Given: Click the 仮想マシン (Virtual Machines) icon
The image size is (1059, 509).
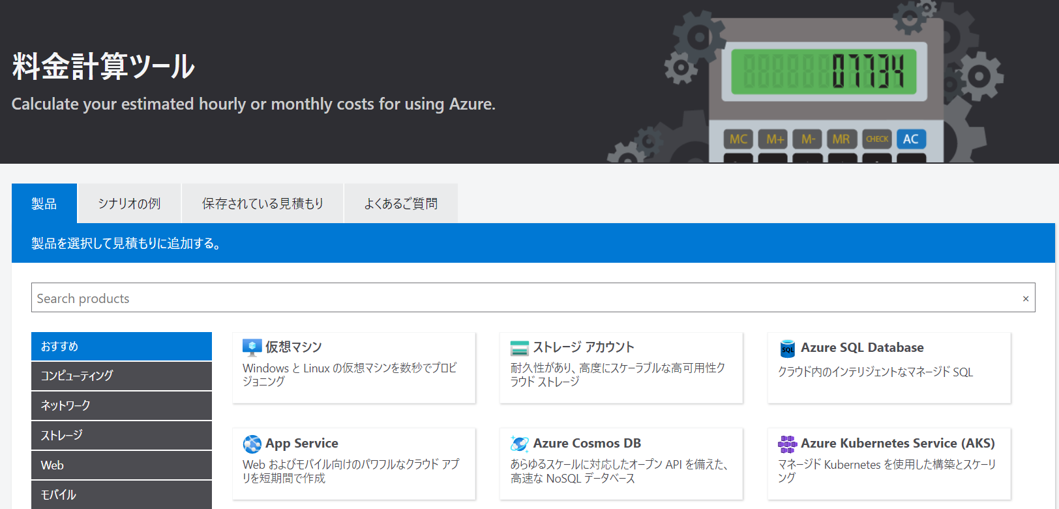Looking at the screenshot, I should pyautogui.click(x=252, y=348).
